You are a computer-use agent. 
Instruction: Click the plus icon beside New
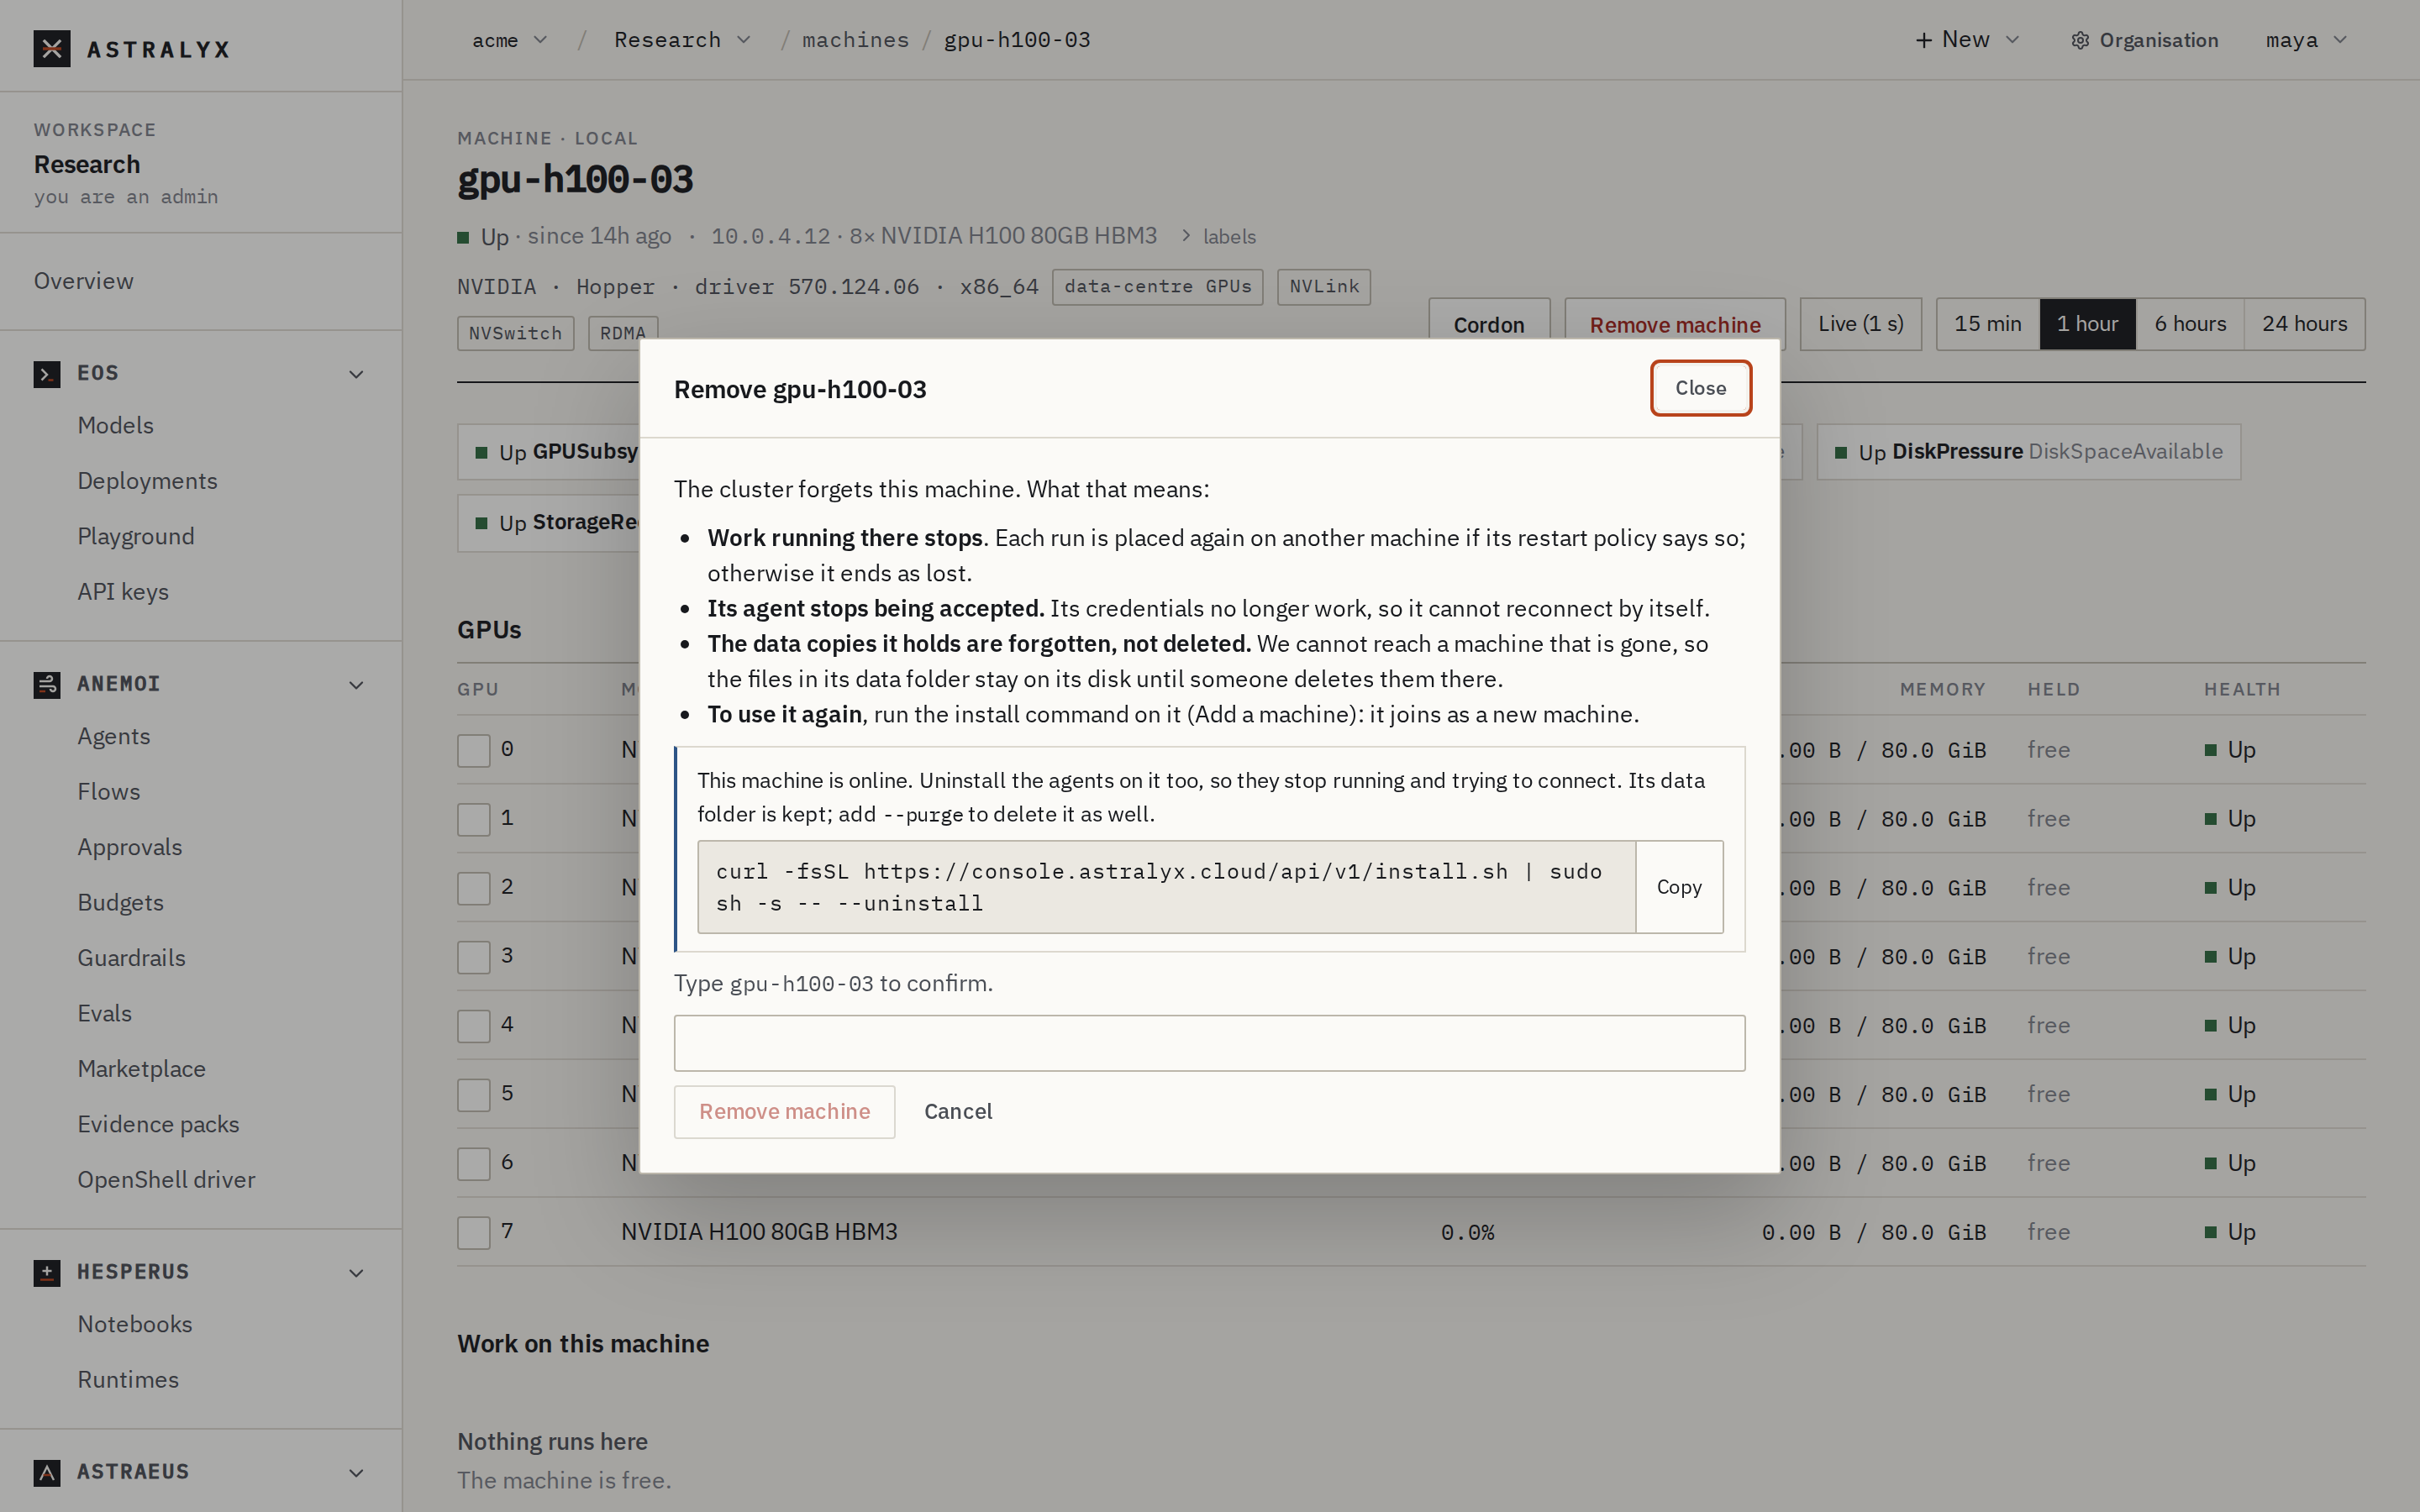tap(1924, 40)
